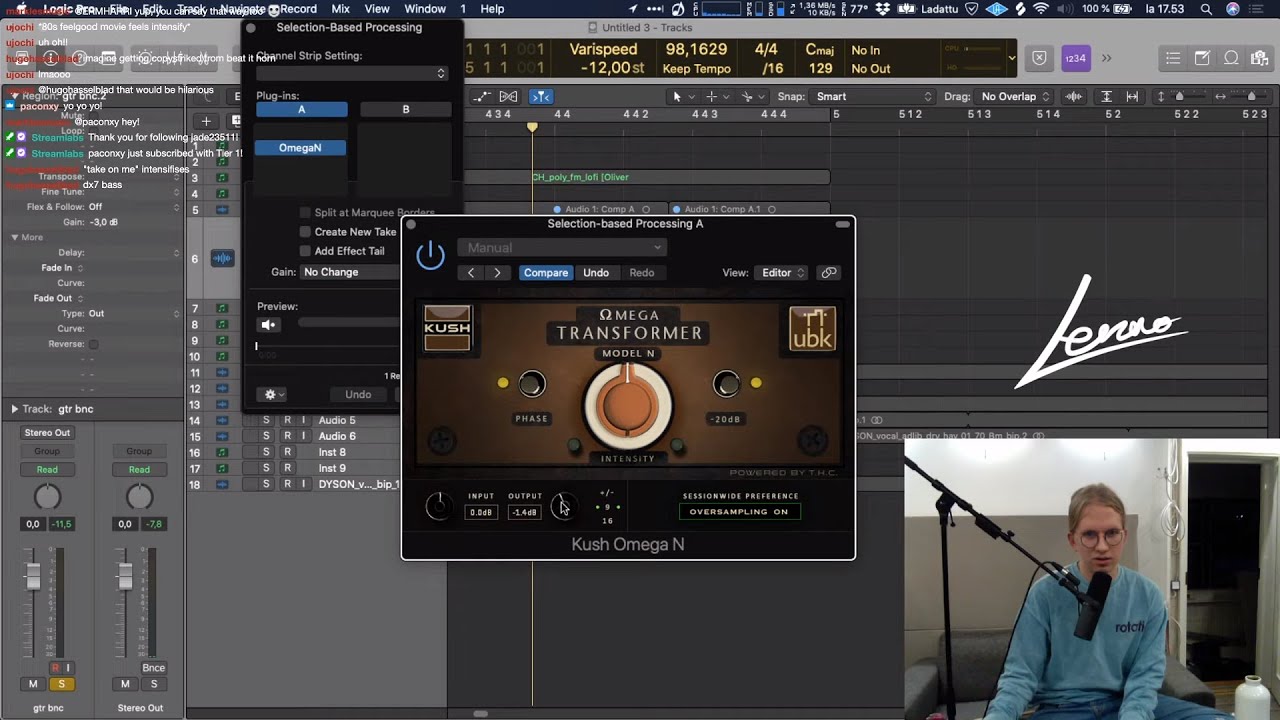Viewport: 1280px width, 720px height.
Task: Select plug-in set B tab
Action: [x=406, y=109]
